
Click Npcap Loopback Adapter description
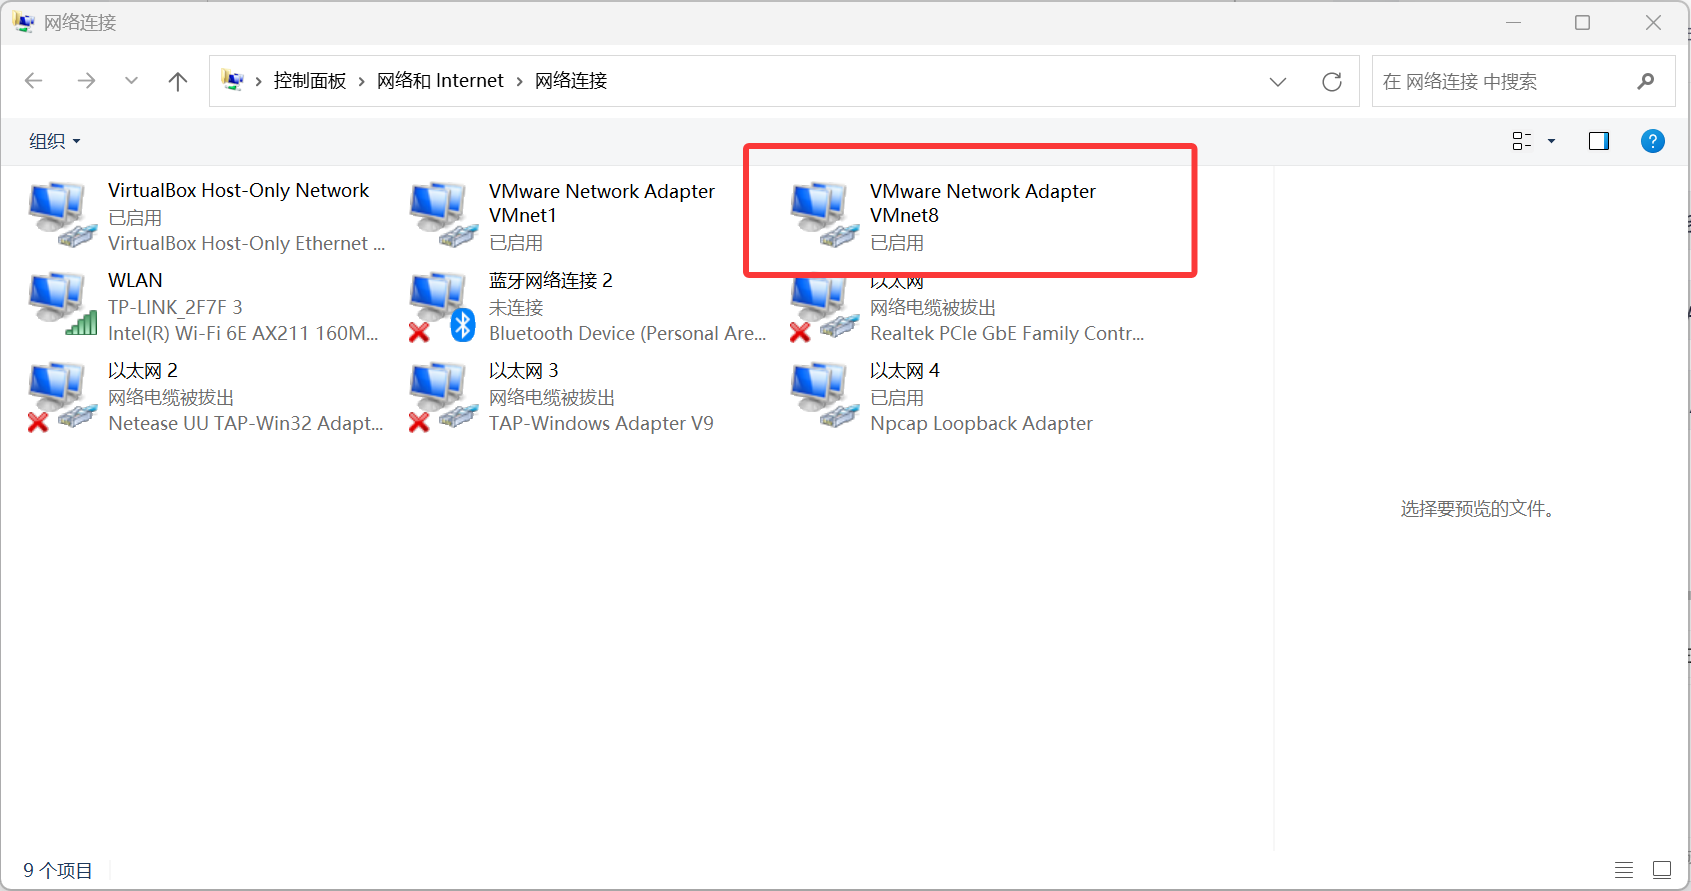(981, 423)
